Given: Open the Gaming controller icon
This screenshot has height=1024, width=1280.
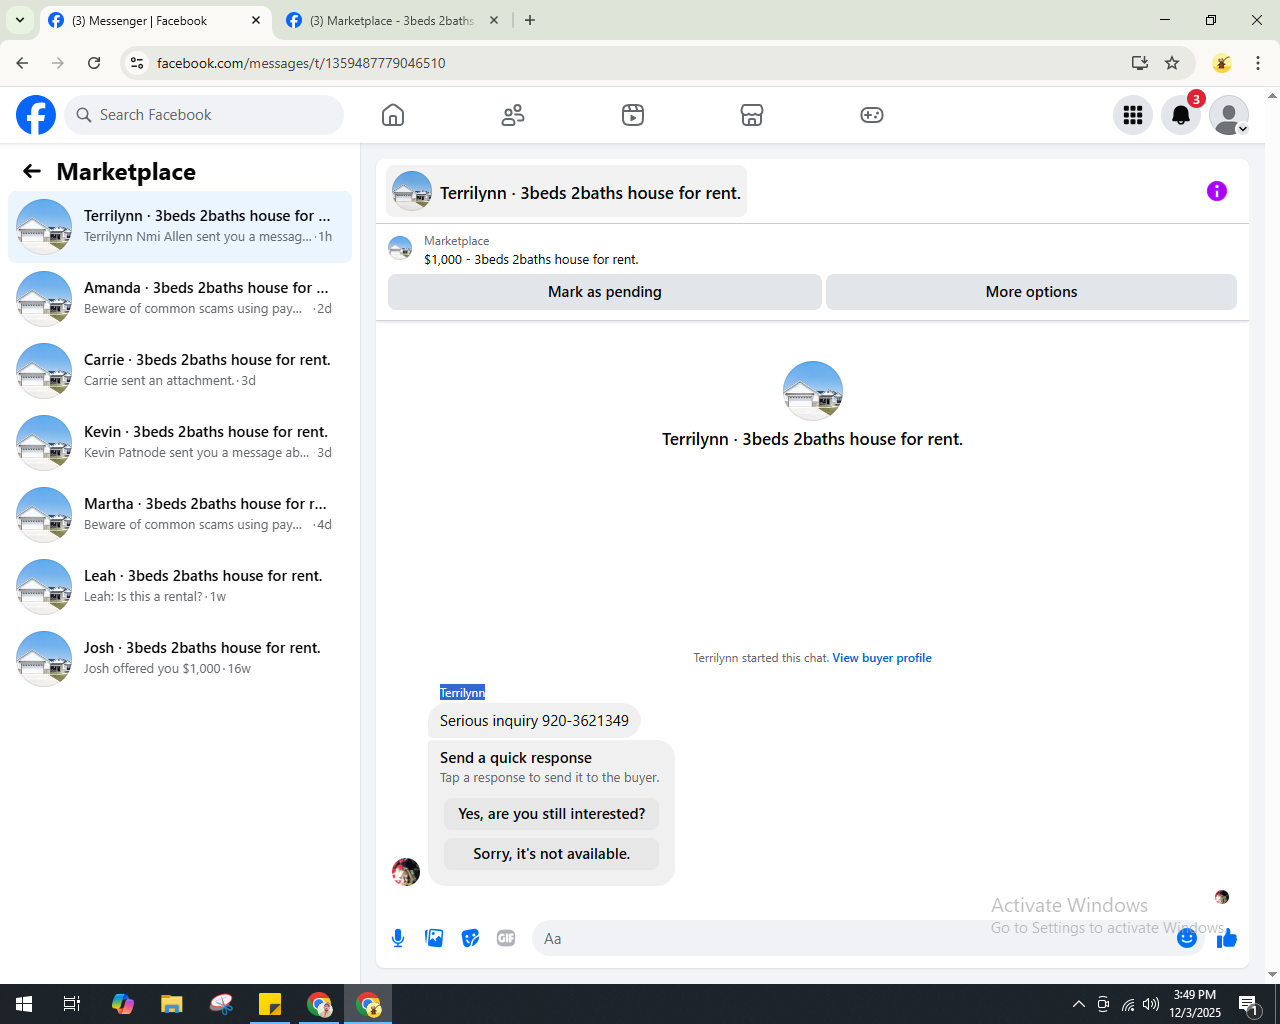Looking at the screenshot, I should [872, 115].
